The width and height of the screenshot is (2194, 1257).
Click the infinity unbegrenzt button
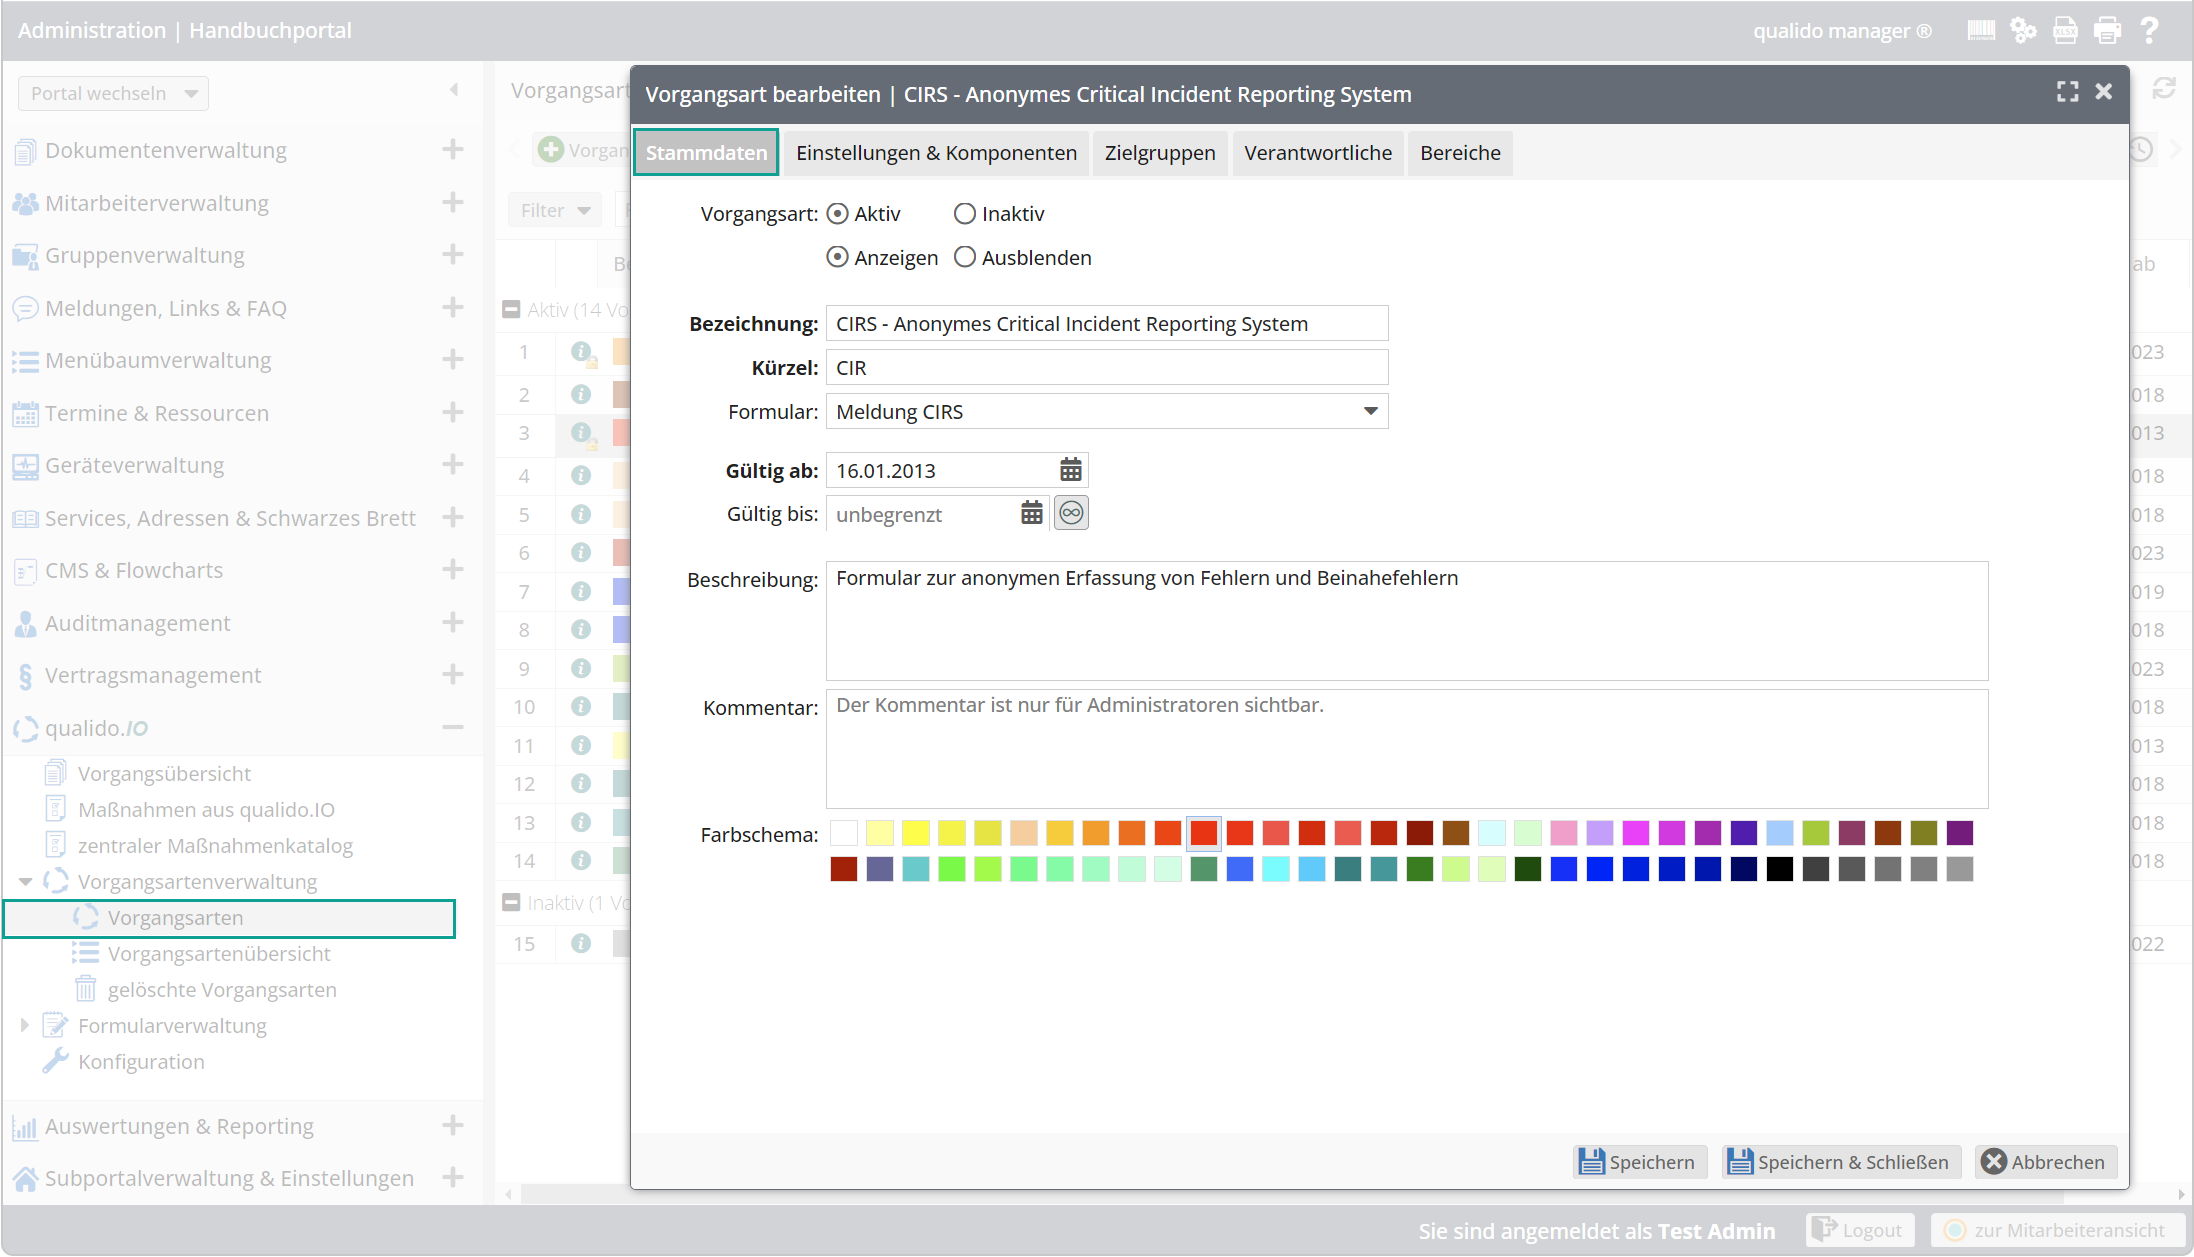1071,513
